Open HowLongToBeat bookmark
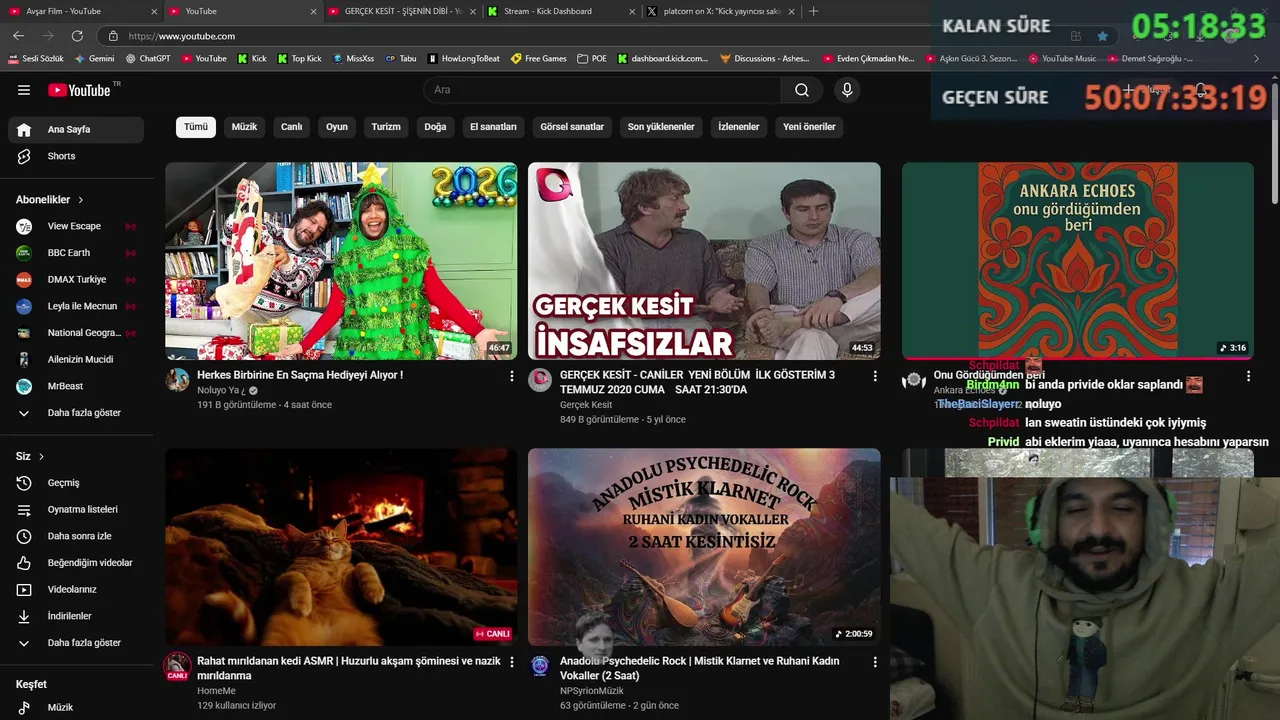This screenshot has width=1280, height=720. pyautogui.click(x=463, y=59)
